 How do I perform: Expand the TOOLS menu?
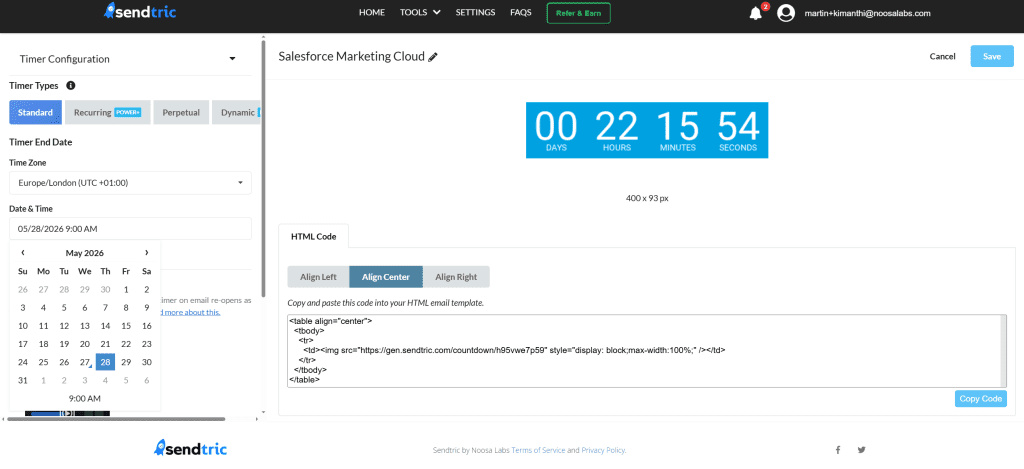coord(420,12)
